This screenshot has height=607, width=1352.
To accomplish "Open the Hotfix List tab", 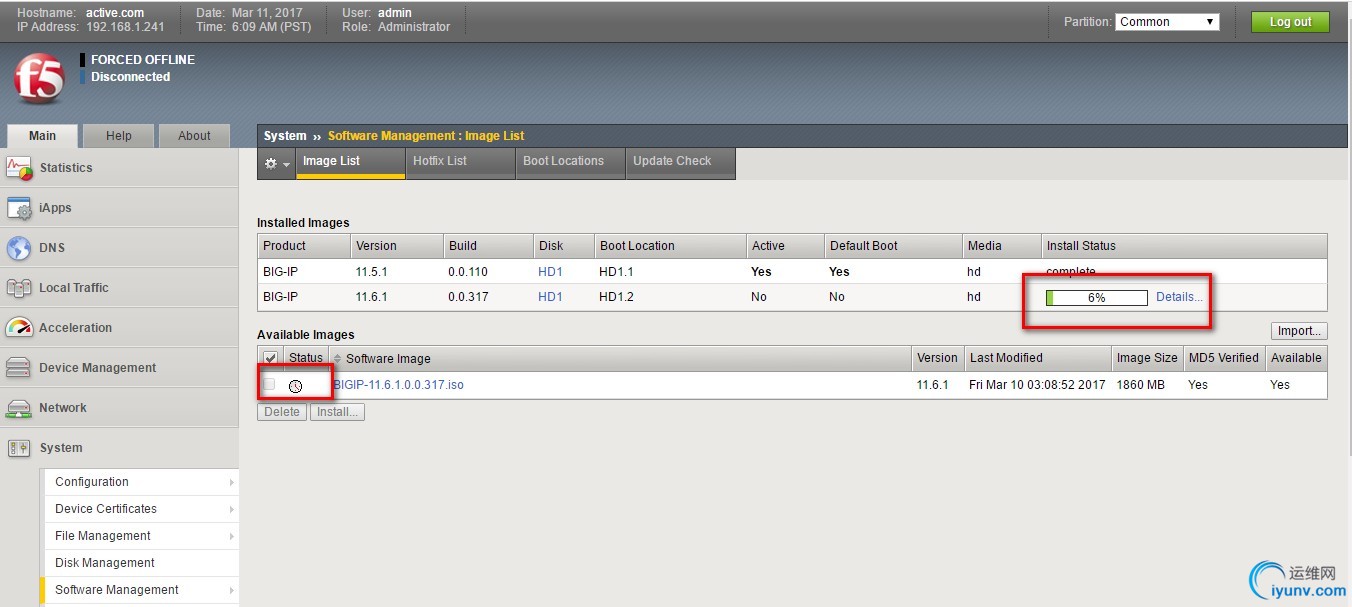I will pyautogui.click(x=461, y=163).
